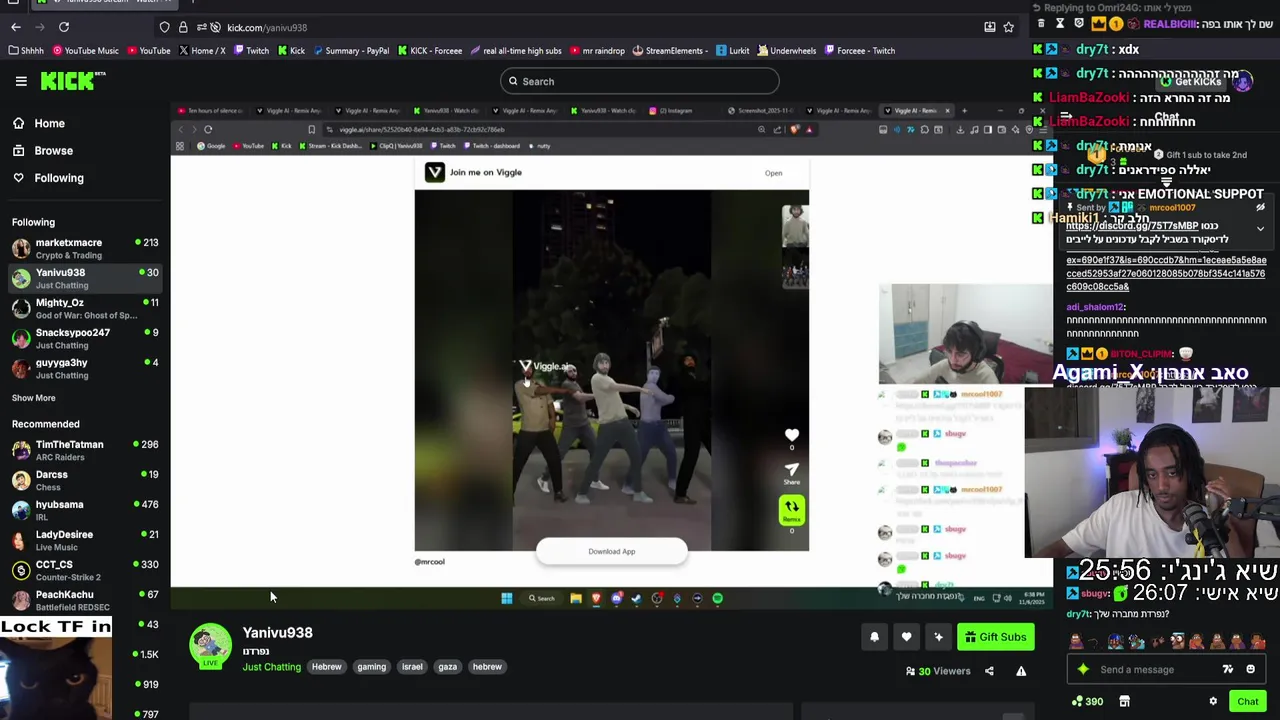
Task: Click Open button on Viggle banner
Action: click(x=773, y=173)
